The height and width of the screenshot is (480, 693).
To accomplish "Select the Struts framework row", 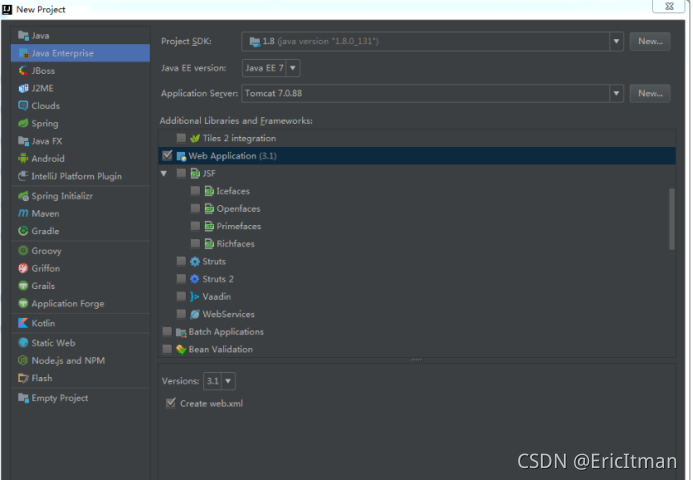I will [417, 261].
